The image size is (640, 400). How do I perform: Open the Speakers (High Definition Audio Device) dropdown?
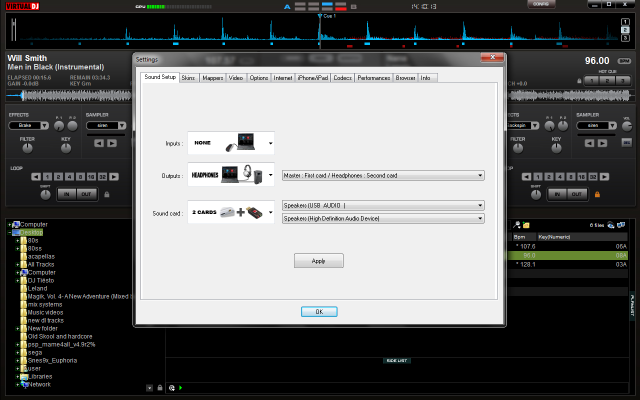[383, 218]
